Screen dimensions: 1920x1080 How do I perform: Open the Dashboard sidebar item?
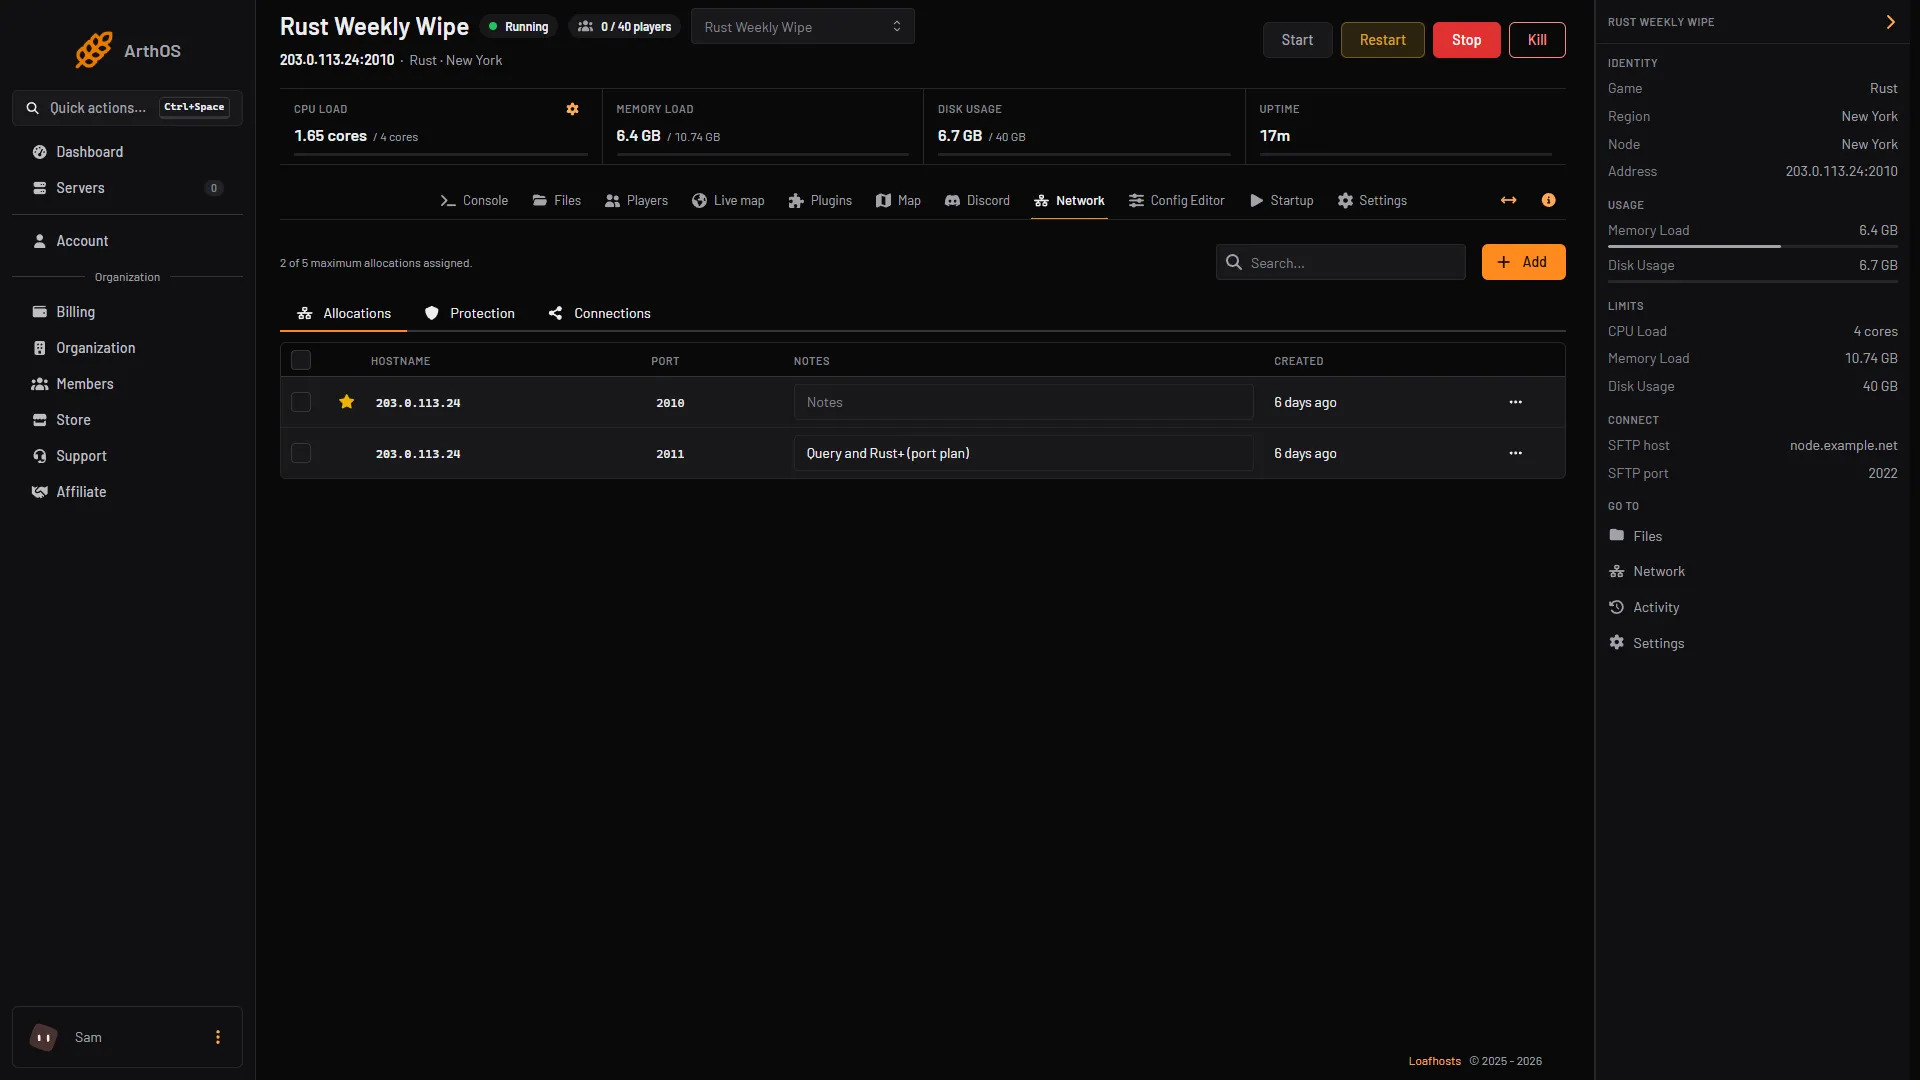click(127, 152)
